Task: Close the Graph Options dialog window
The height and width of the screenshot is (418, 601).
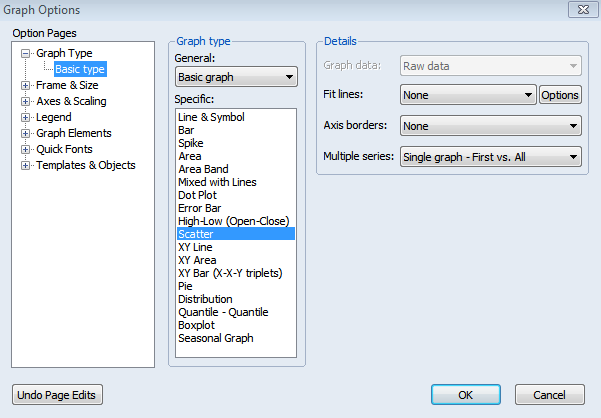Action: (580, 9)
